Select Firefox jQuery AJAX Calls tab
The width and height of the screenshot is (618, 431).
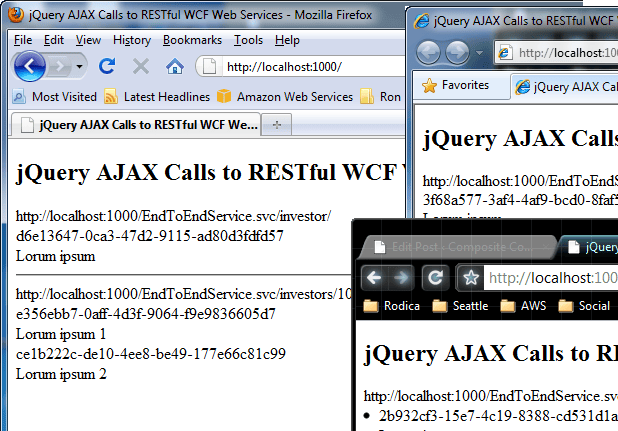(136, 125)
